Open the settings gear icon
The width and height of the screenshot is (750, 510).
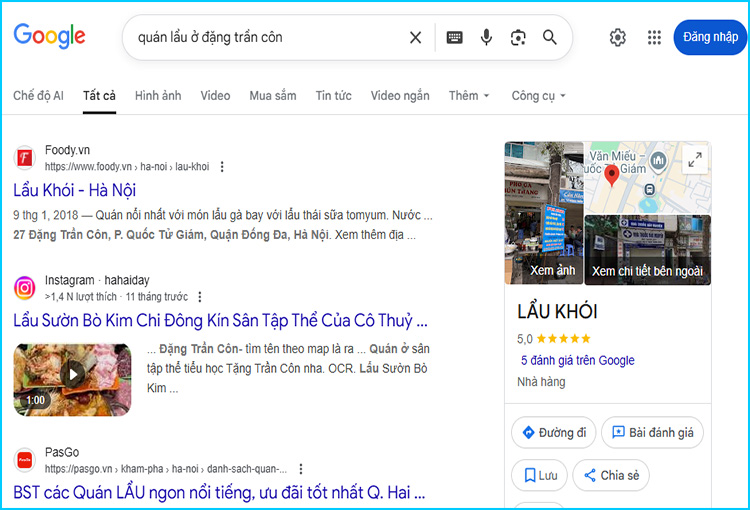(x=618, y=37)
